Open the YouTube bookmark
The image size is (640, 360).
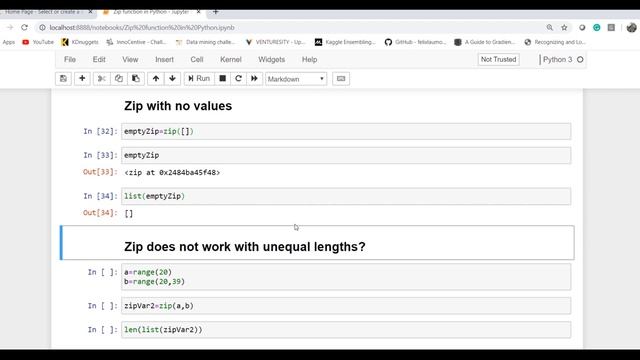[x=38, y=42]
